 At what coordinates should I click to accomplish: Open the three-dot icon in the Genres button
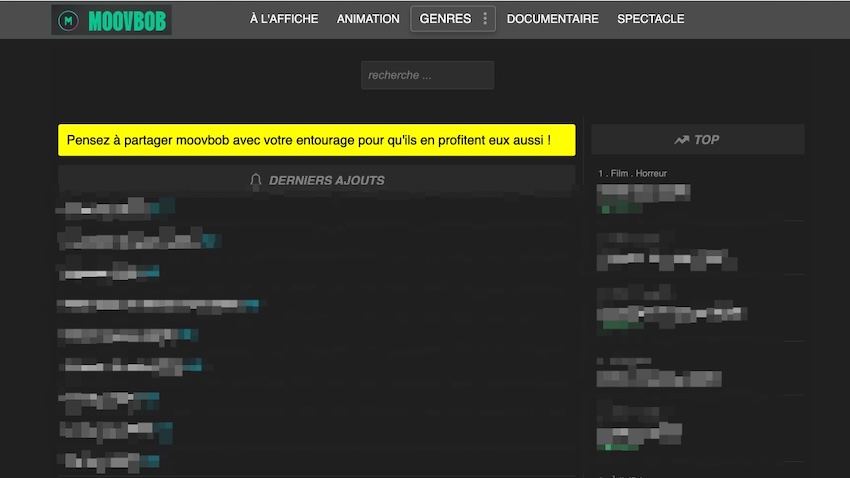coord(485,19)
